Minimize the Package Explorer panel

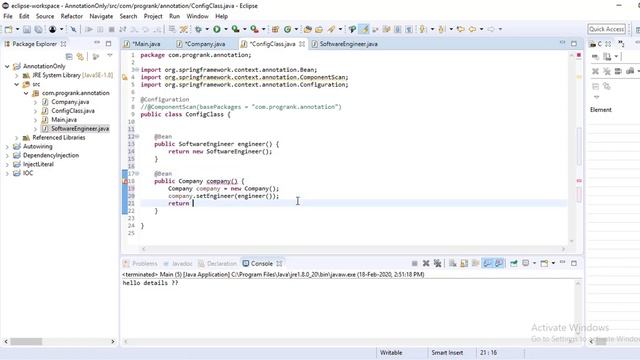pyautogui.click(x=97, y=43)
